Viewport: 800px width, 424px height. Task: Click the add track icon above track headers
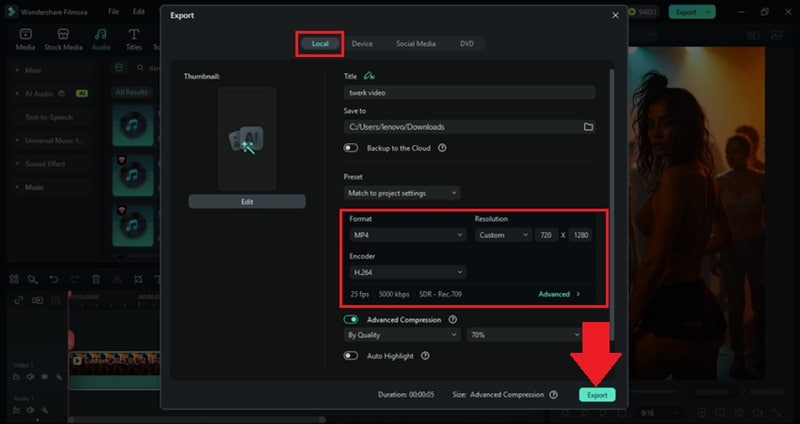coord(37,300)
